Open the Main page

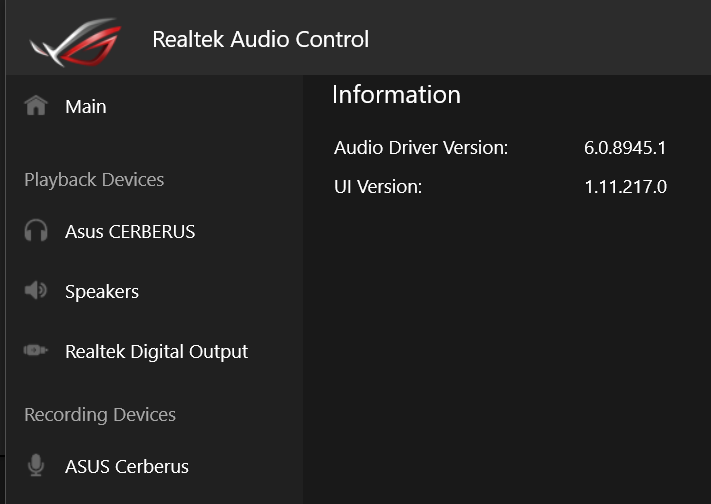pos(86,107)
